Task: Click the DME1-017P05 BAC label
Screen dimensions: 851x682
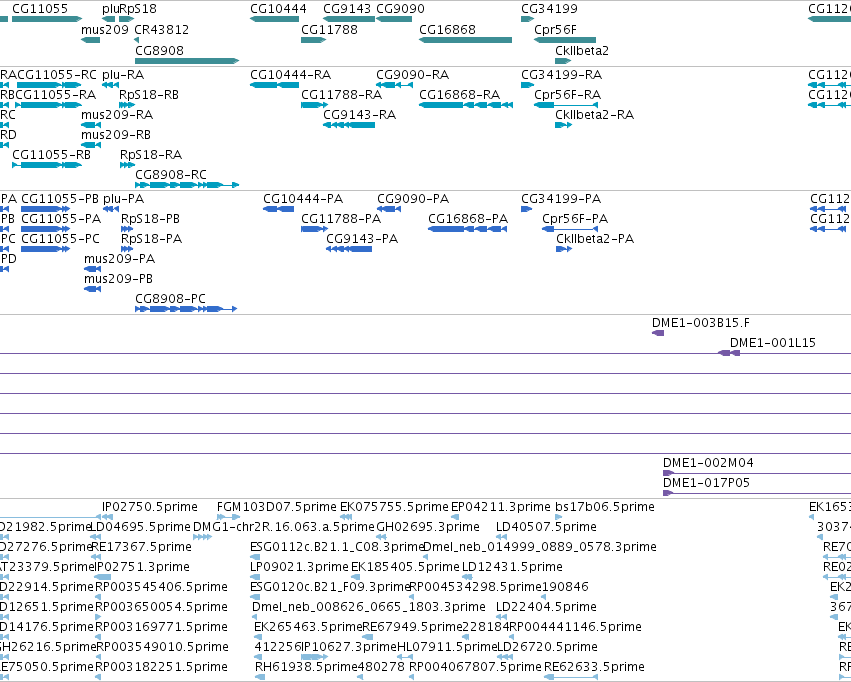Action: (x=707, y=482)
